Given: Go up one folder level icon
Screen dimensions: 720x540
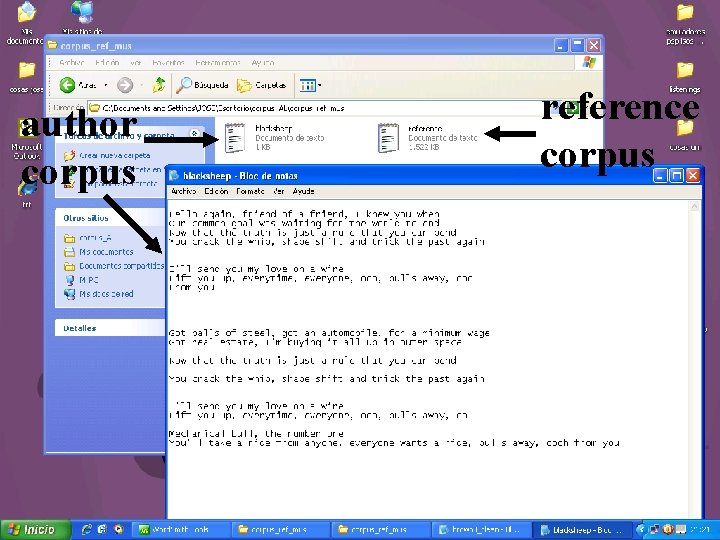Looking at the screenshot, I should tap(159, 85).
